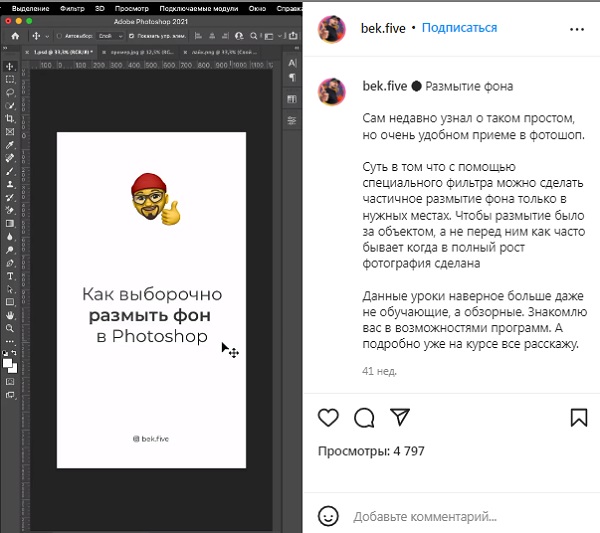Toggle the Показать упр. элем. checkbox
The image size is (600, 533).
[131, 36]
